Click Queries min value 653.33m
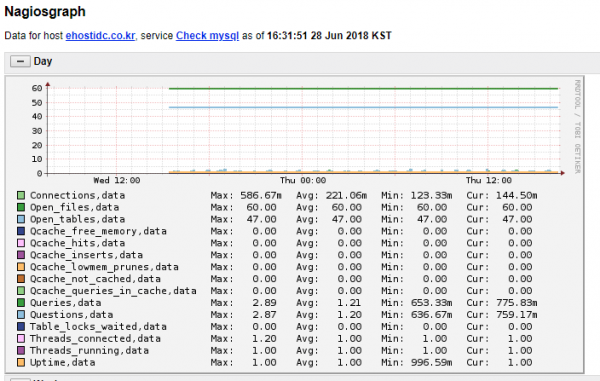The width and height of the screenshot is (600, 381). (x=432, y=303)
